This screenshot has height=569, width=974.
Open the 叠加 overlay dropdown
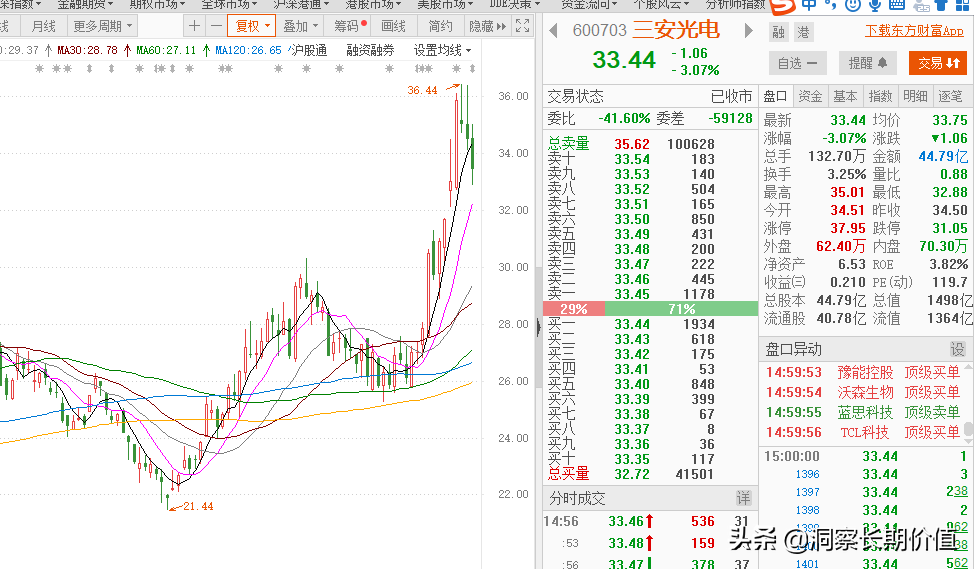(301, 26)
